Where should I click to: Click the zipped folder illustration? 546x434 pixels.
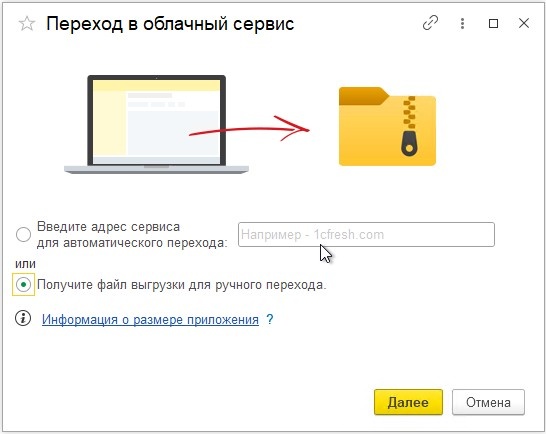coord(387,126)
